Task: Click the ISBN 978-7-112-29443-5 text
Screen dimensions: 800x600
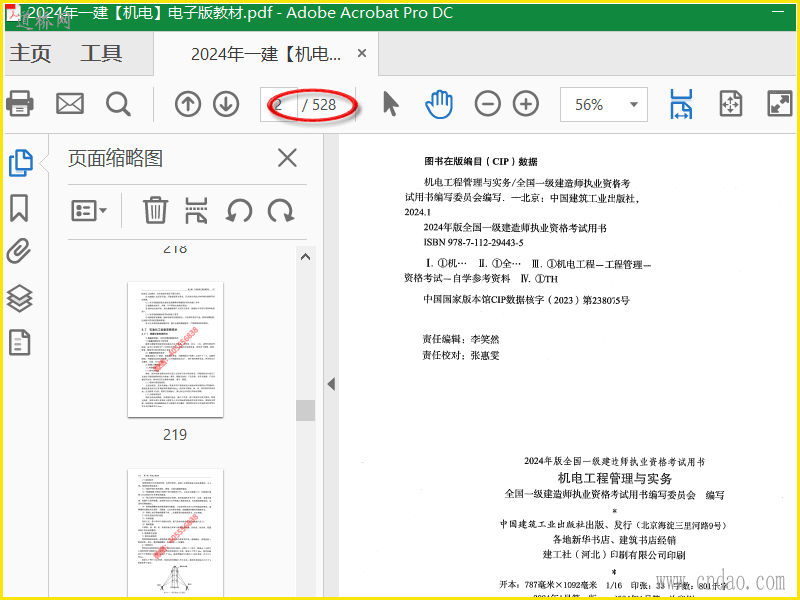Action: click(473, 242)
